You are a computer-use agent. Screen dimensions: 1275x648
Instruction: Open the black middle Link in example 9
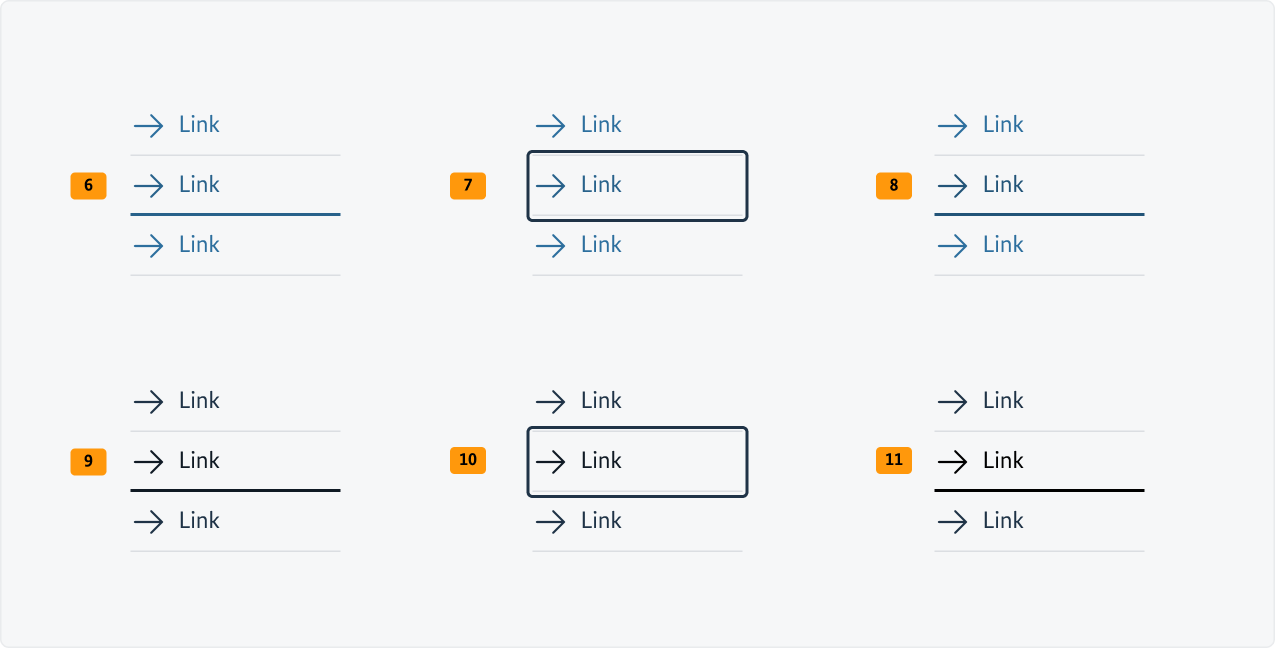199,461
